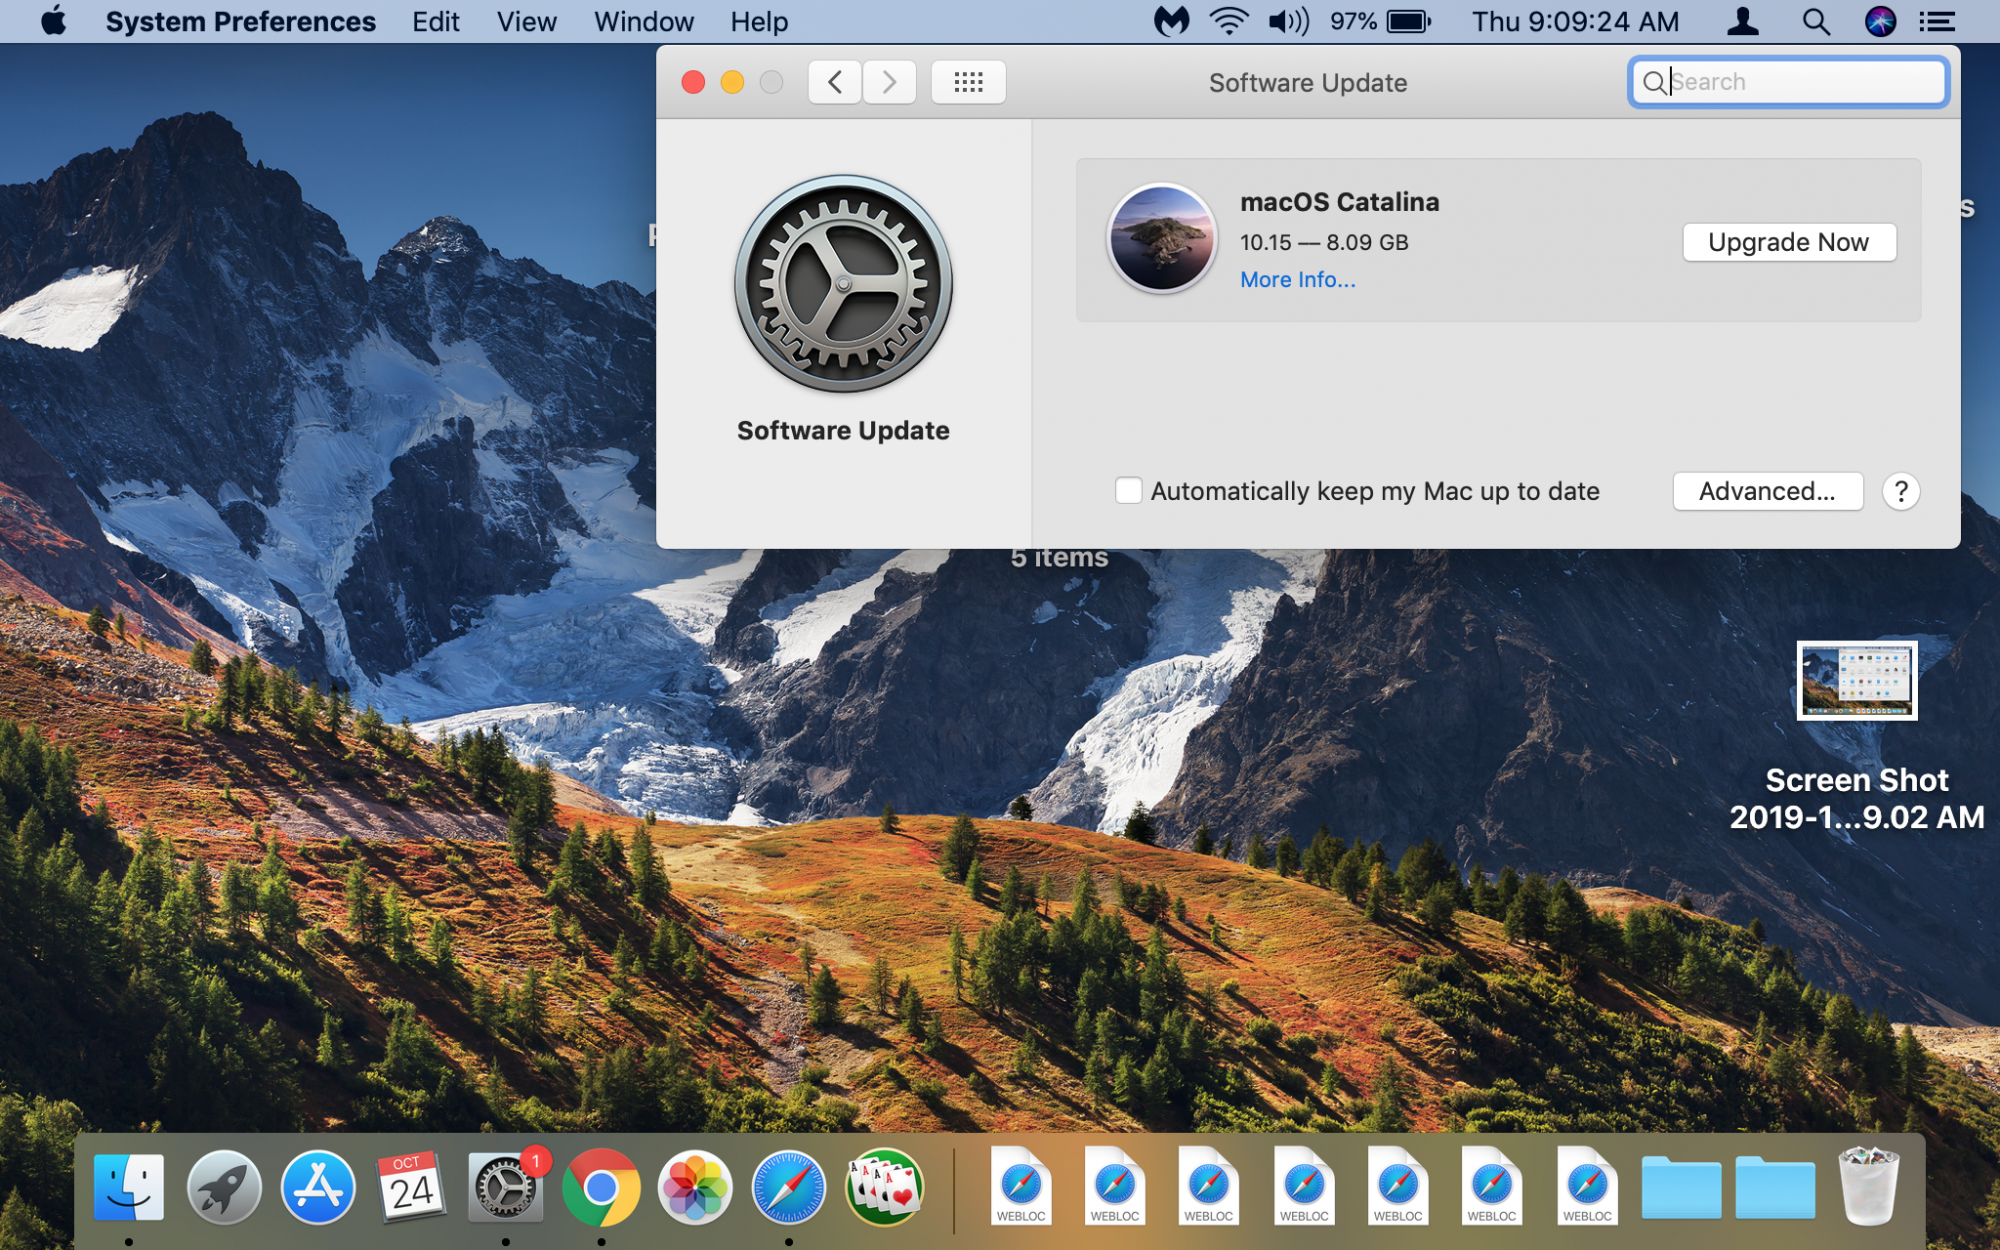Image resolution: width=2000 pixels, height=1250 pixels.
Task: Enable Automatically keep my Mac up to date
Action: click(x=1128, y=491)
